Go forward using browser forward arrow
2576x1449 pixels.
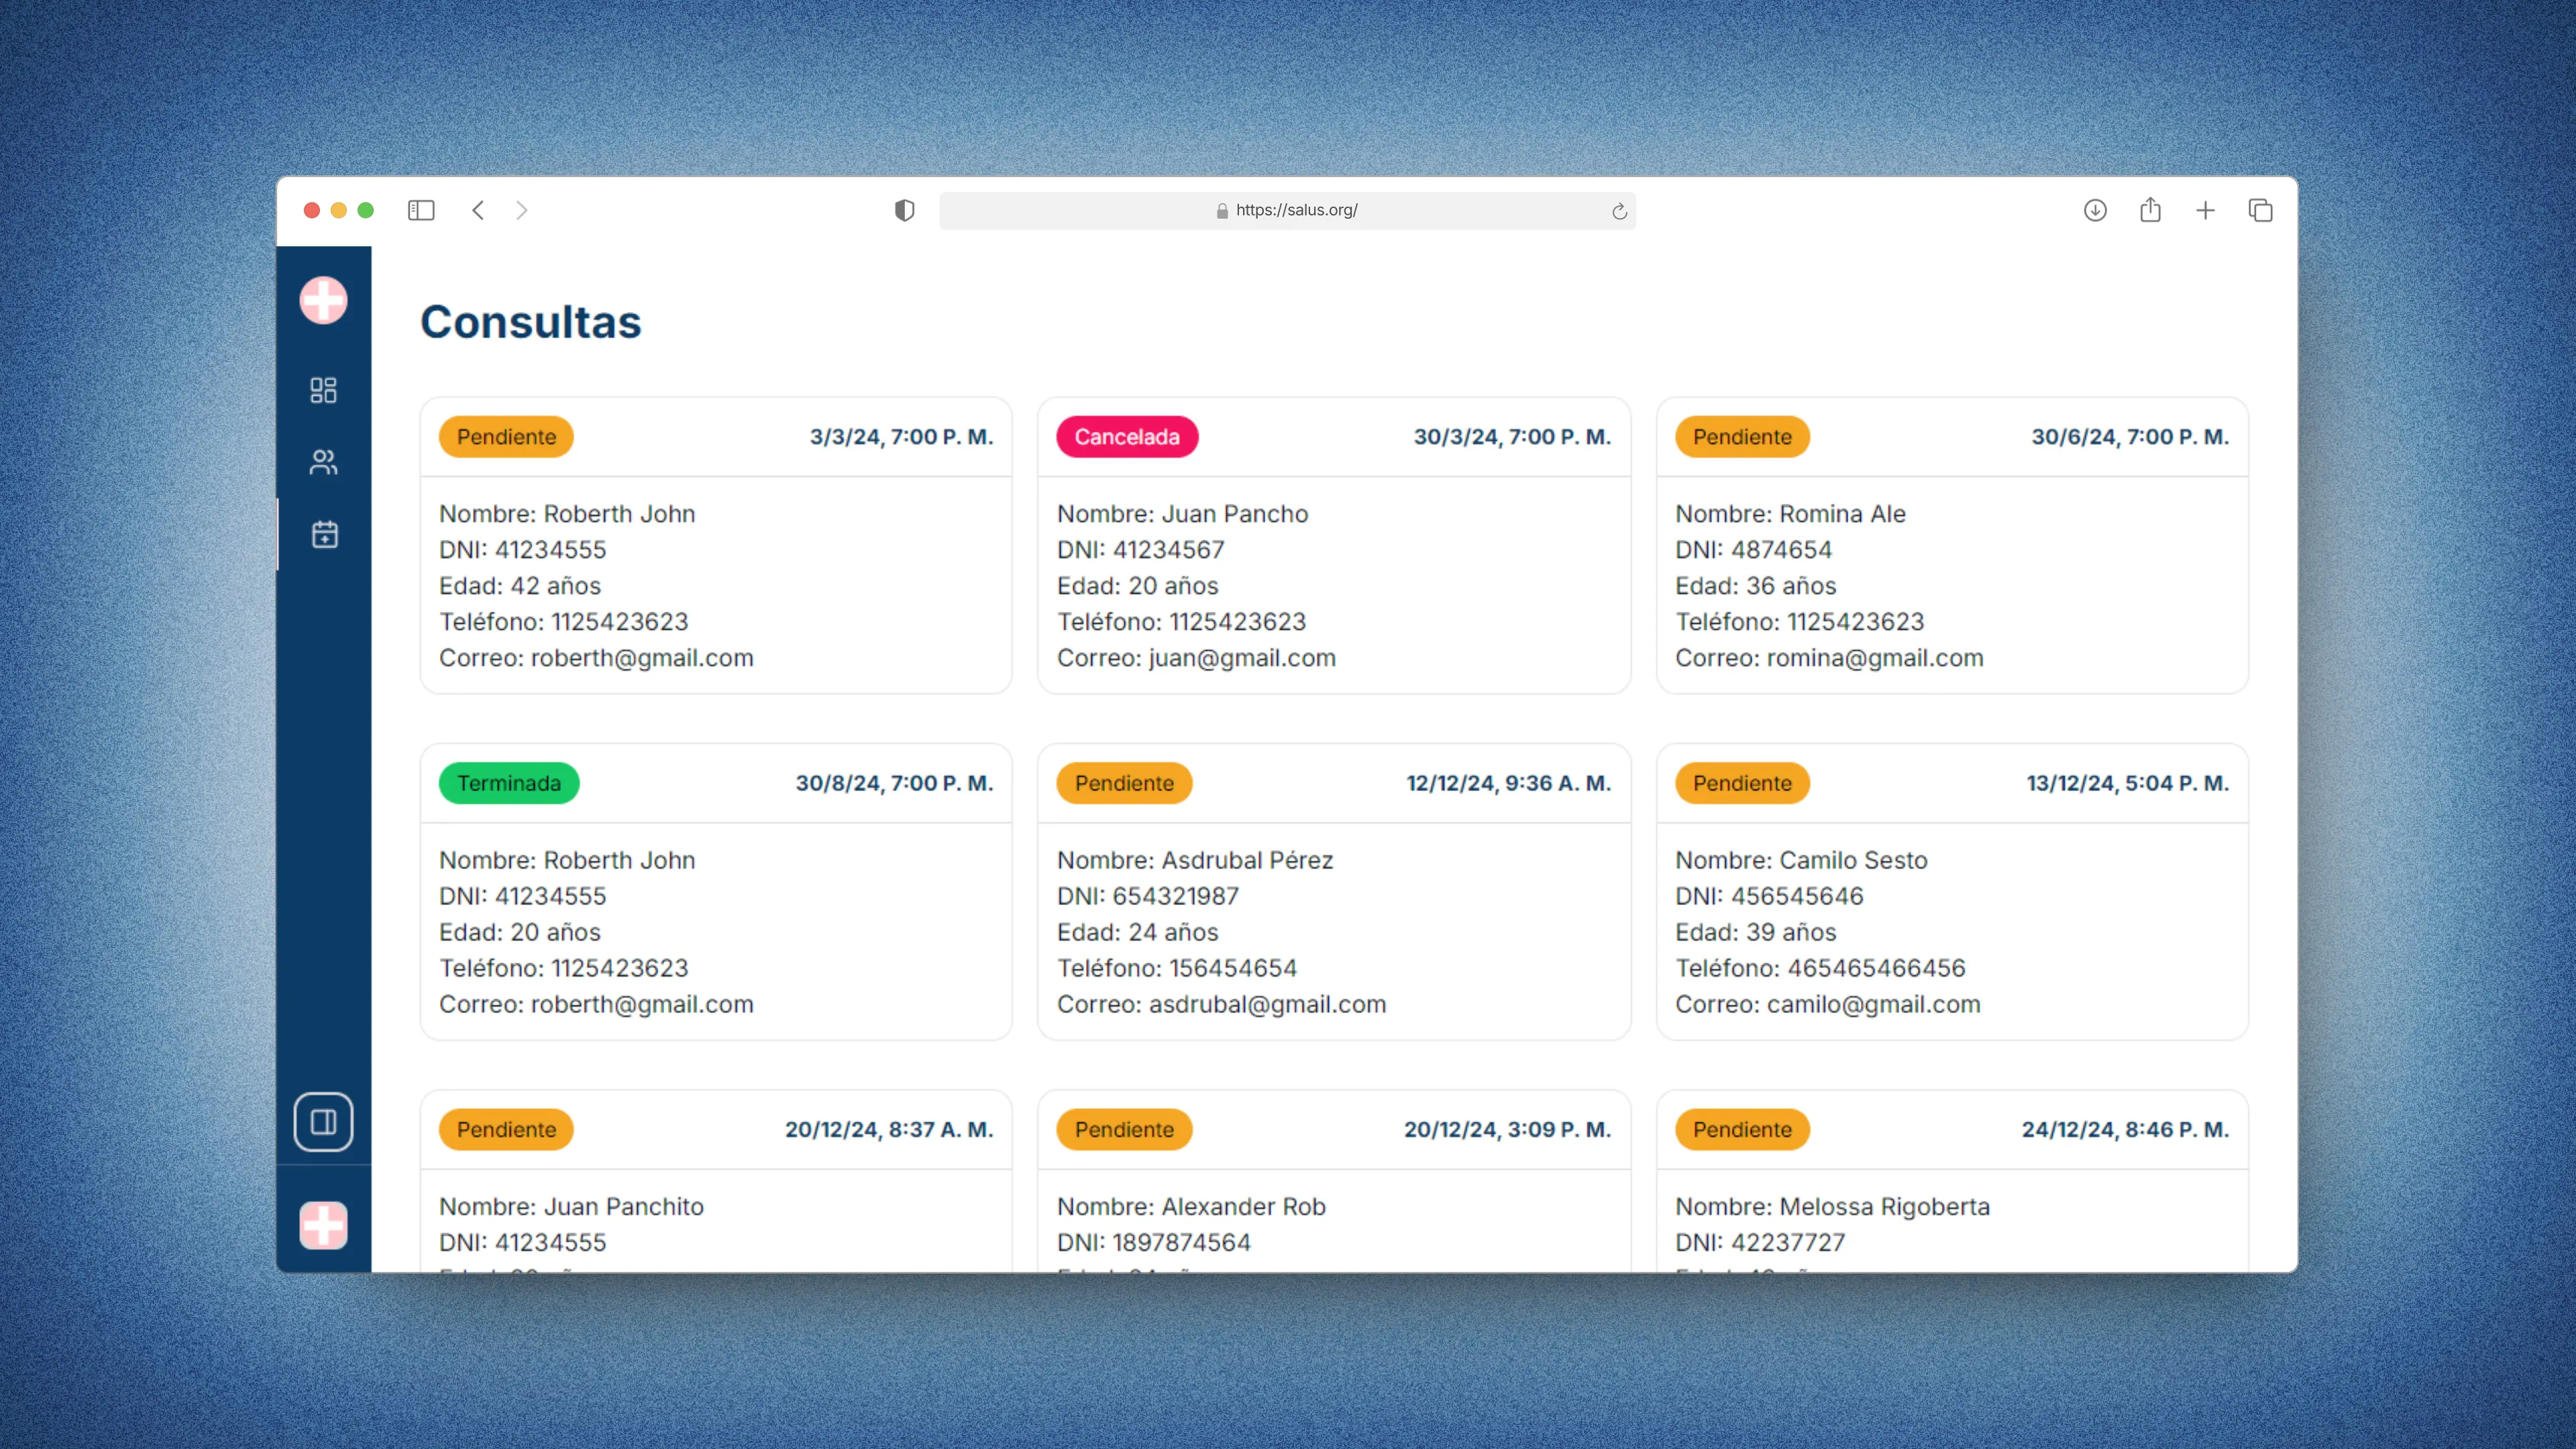pyautogui.click(x=522, y=210)
